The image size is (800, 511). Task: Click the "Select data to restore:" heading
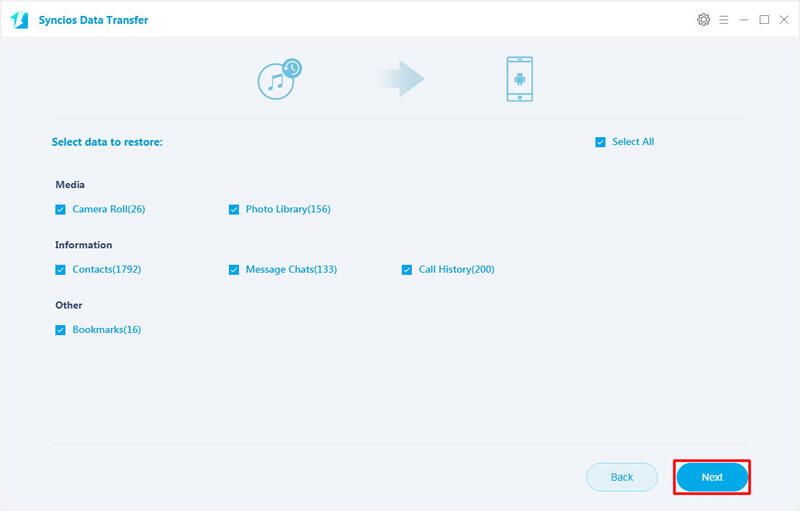(x=107, y=142)
